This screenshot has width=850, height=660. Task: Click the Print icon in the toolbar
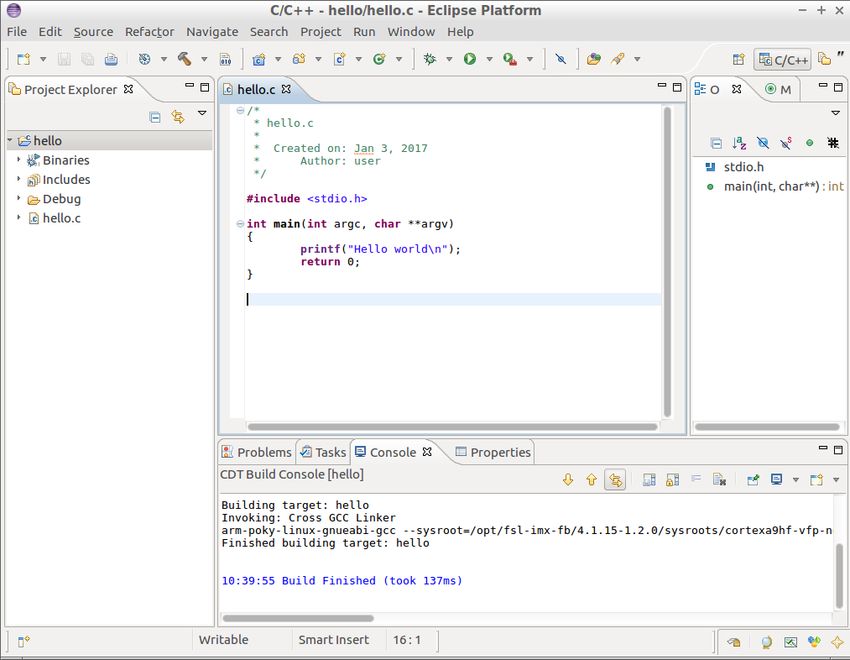tap(111, 59)
